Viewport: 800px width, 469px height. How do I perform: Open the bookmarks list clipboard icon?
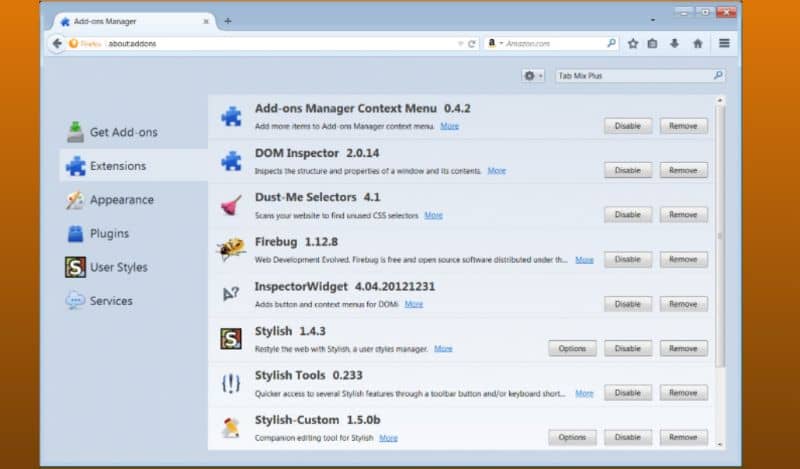click(652, 43)
